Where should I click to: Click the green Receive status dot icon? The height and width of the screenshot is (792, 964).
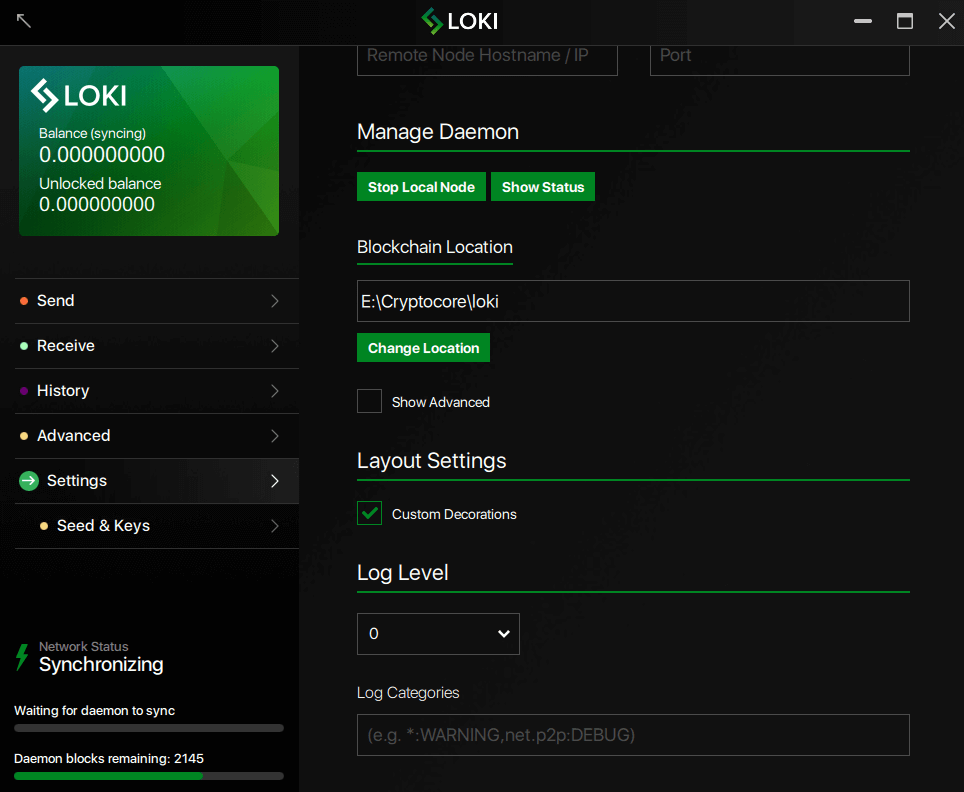click(24, 346)
